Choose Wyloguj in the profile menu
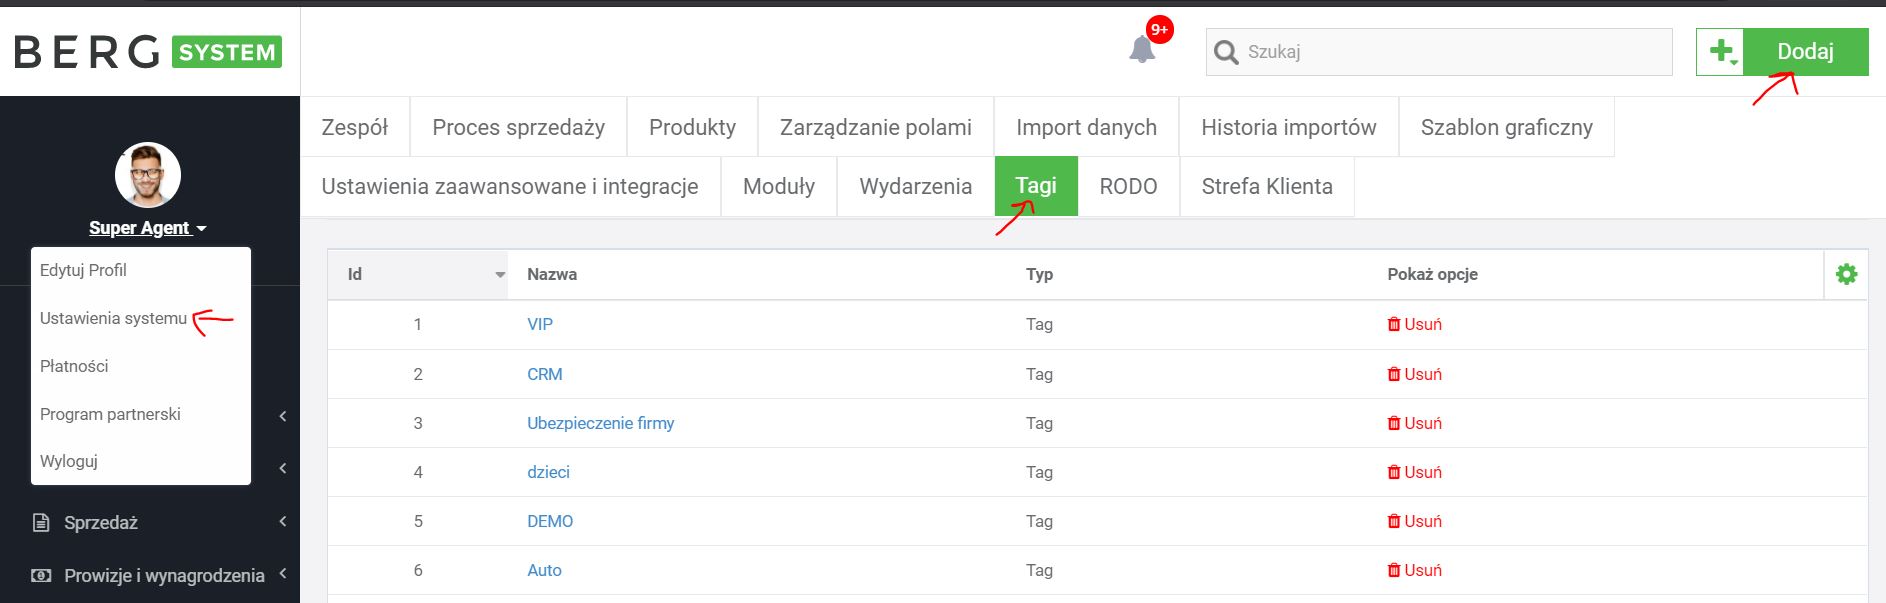 [69, 461]
